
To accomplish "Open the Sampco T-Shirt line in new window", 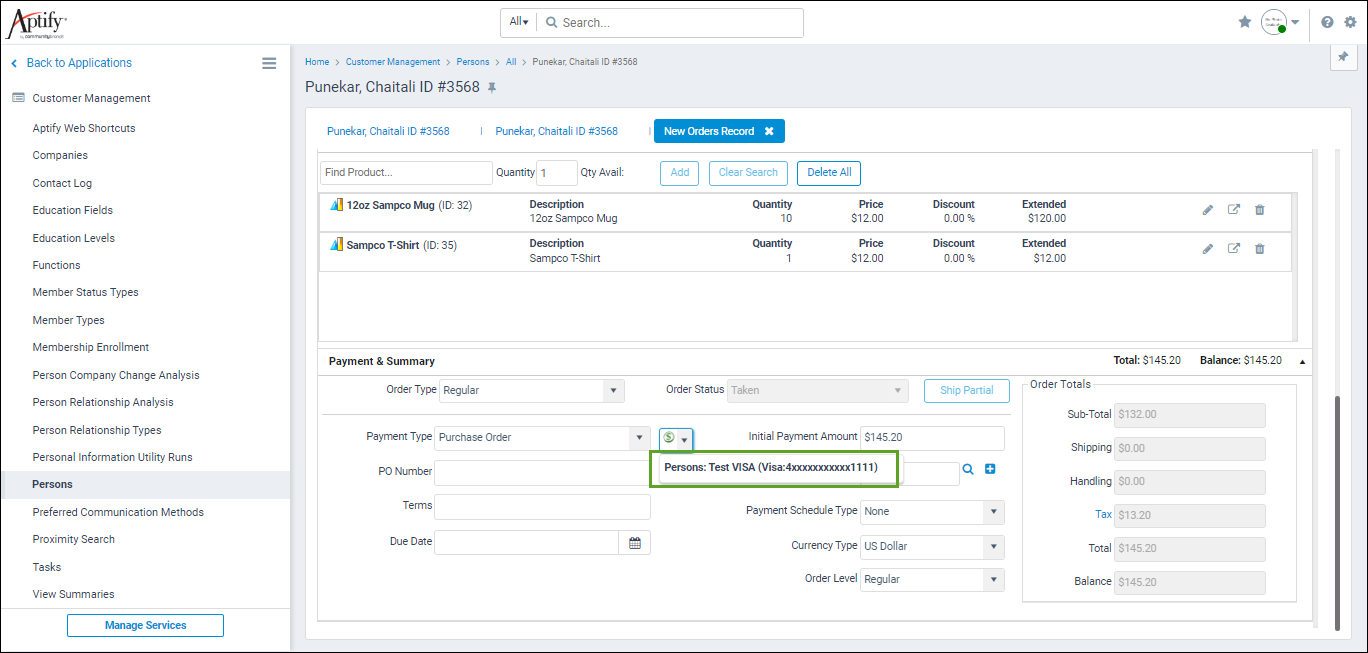I will click(1234, 249).
